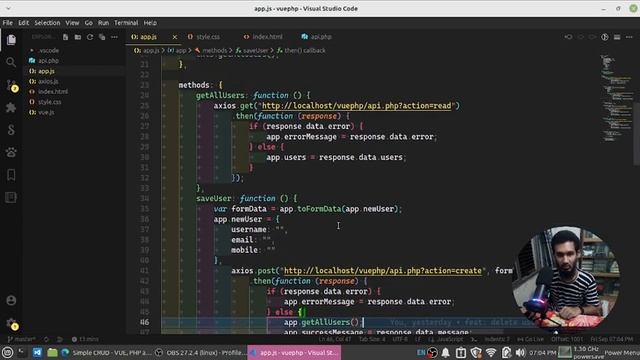Open the File menu
640x360 pixels.
[x=7, y=23]
